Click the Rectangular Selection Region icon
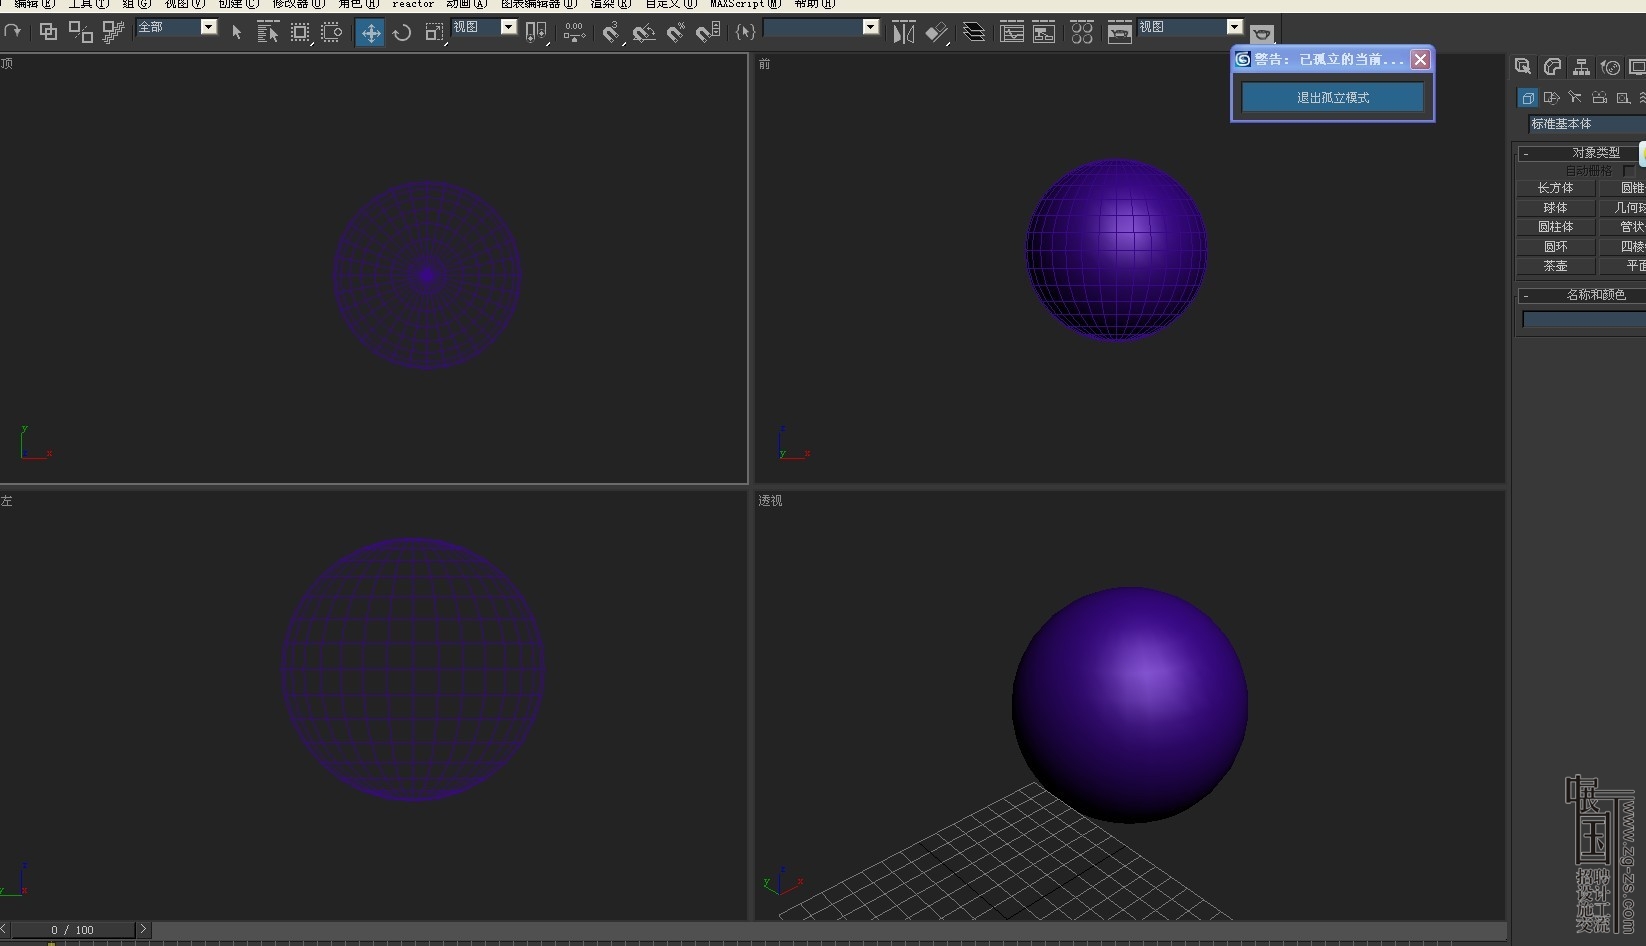 click(x=300, y=32)
